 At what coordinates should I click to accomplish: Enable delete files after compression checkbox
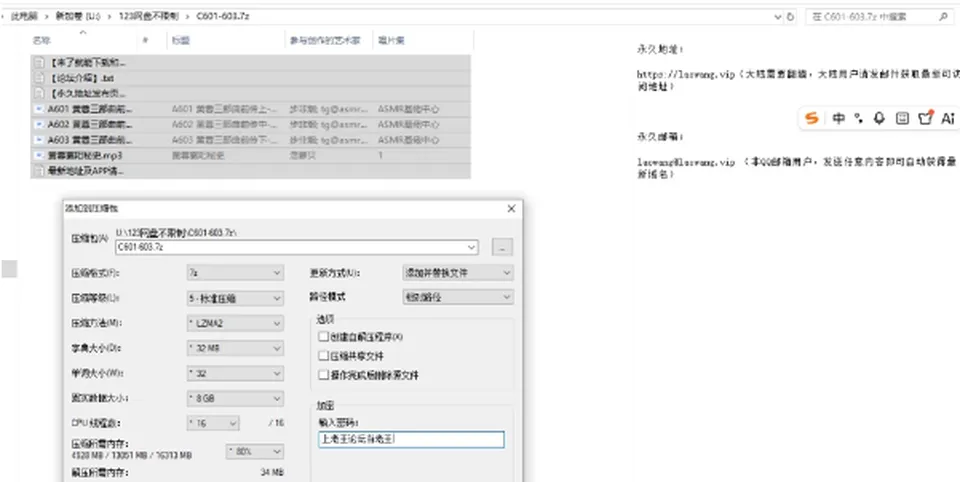click(323, 375)
